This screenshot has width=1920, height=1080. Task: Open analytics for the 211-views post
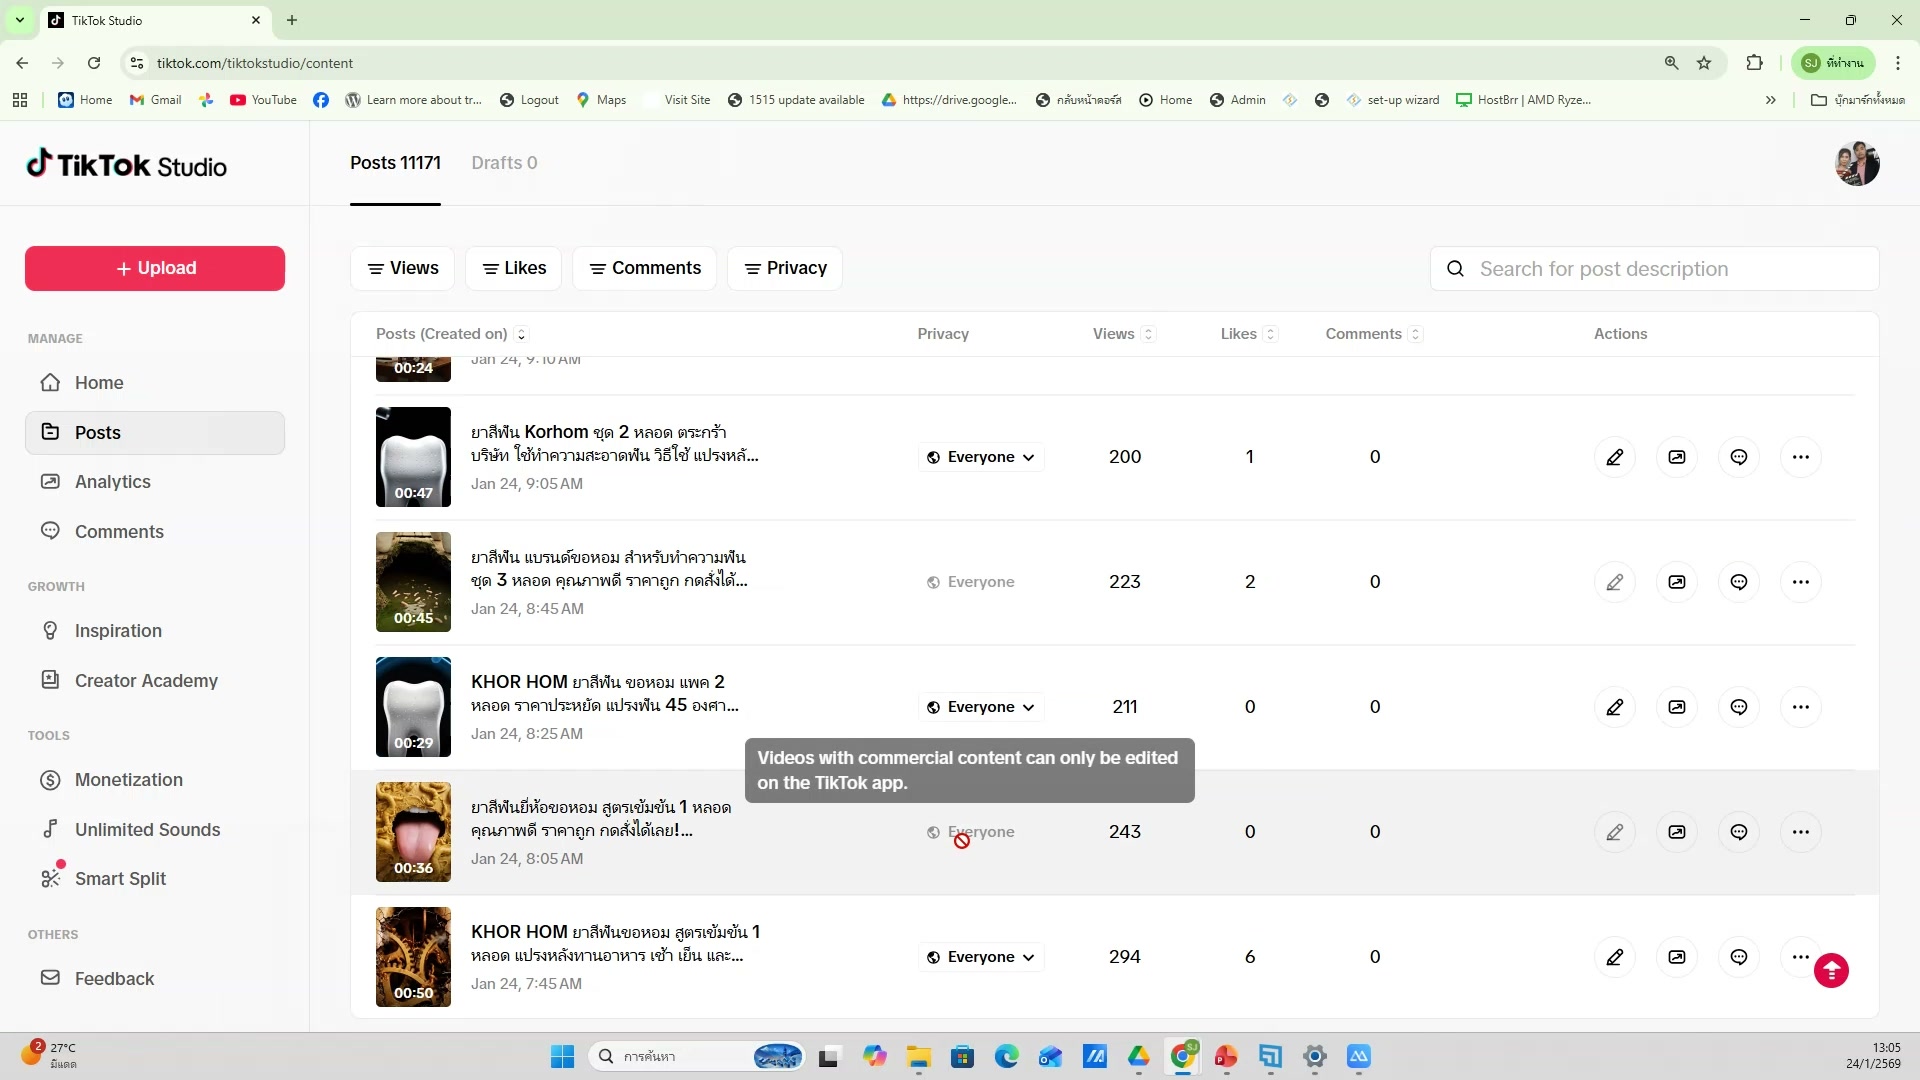(1677, 707)
